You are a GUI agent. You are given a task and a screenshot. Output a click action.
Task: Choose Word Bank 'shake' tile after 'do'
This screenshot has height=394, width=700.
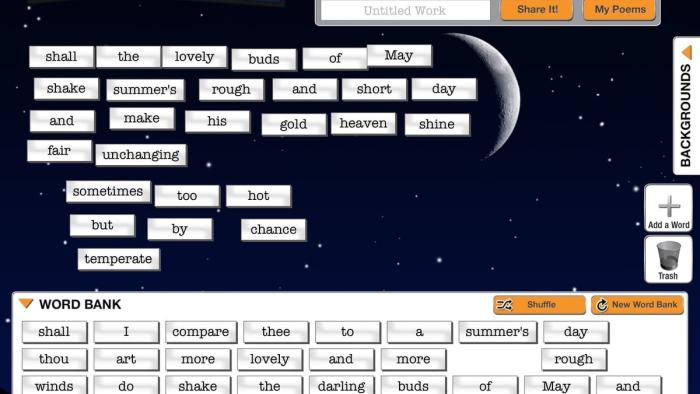198,386
